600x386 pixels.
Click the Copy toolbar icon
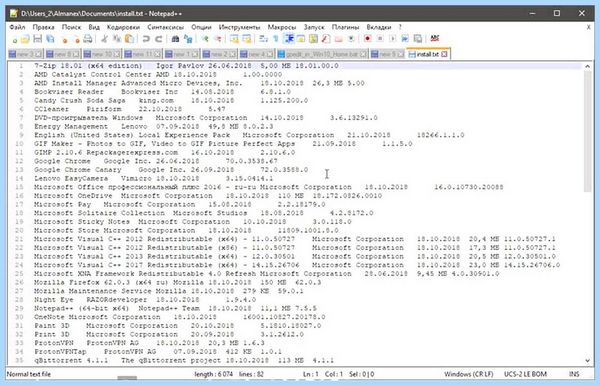(x=117, y=39)
